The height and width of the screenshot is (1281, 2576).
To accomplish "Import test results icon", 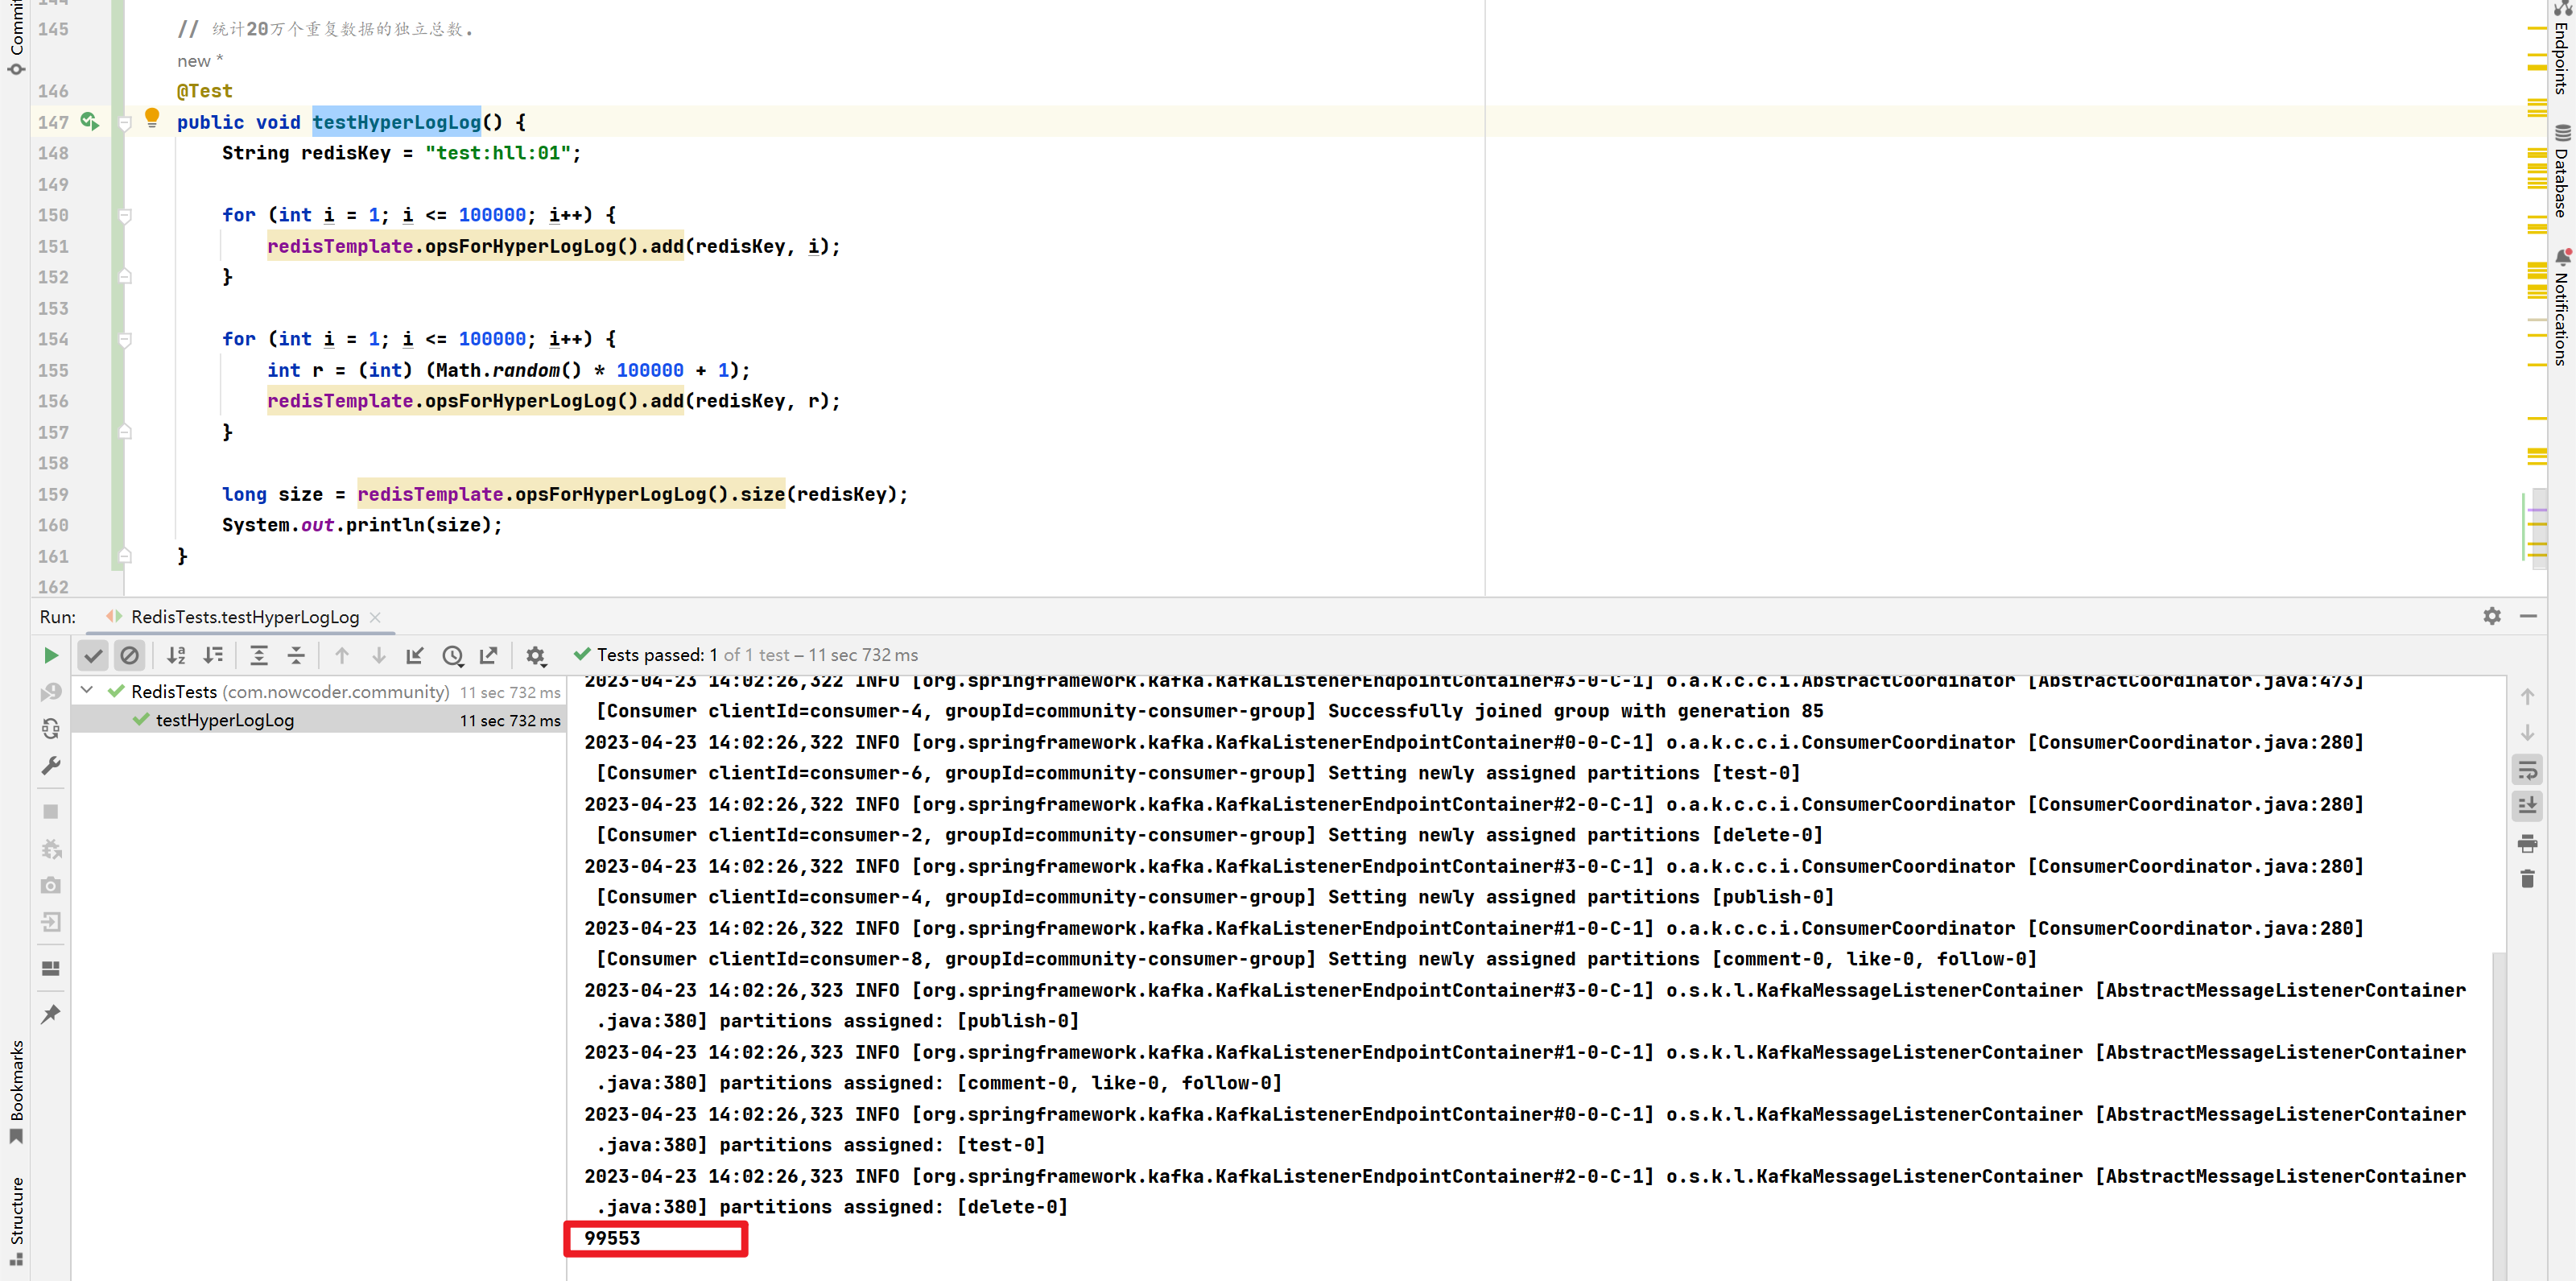I will pyautogui.click(x=415, y=655).
